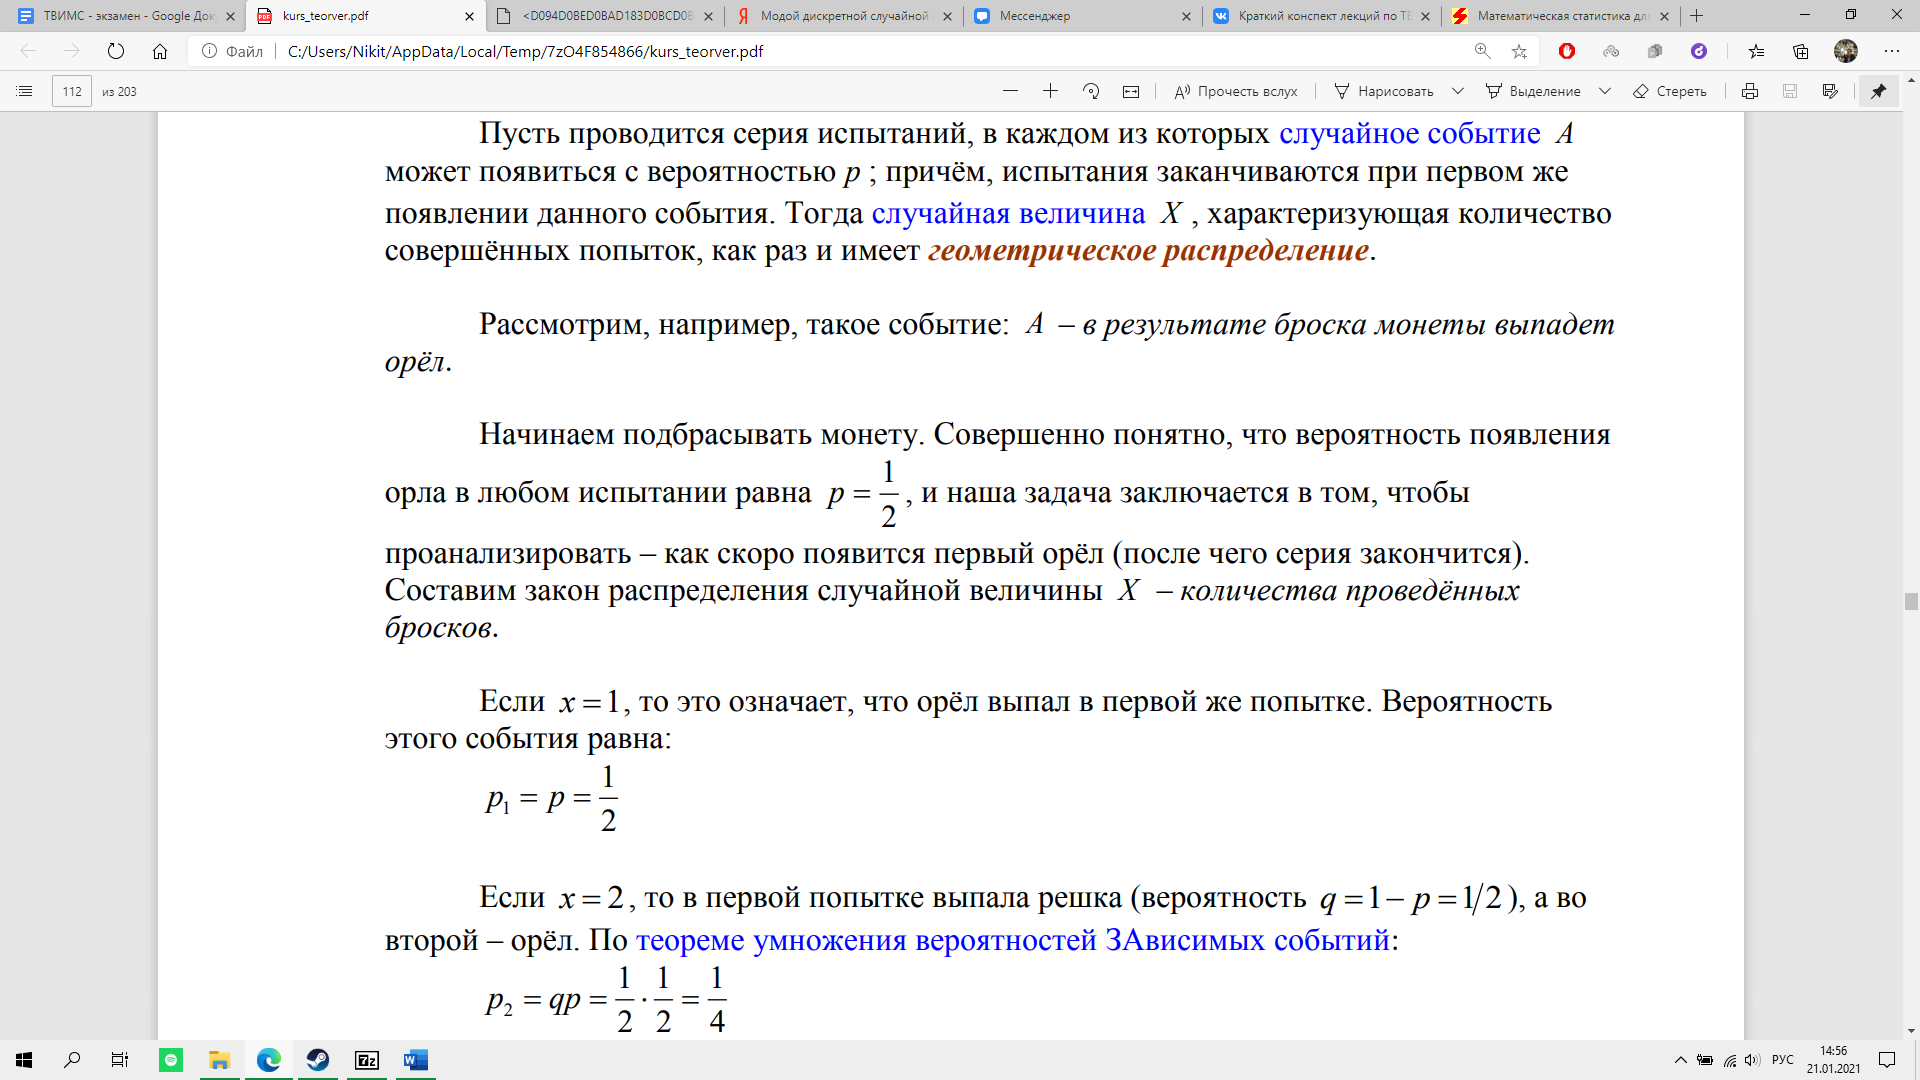Show hidden system tray icons
The height and width of the screenshot is (1080, 1920).
[x=1680, y=1060]
